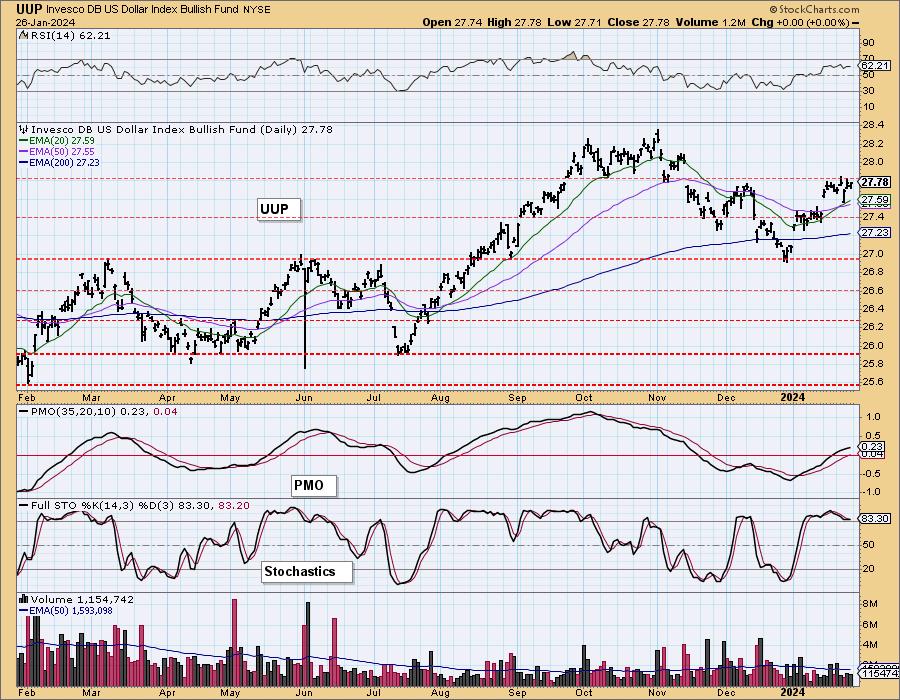Click the Volume 1,154,742 legend text
Image resolution: width=900 pixels, height=700 pixels.
click(x=82, y=600)
